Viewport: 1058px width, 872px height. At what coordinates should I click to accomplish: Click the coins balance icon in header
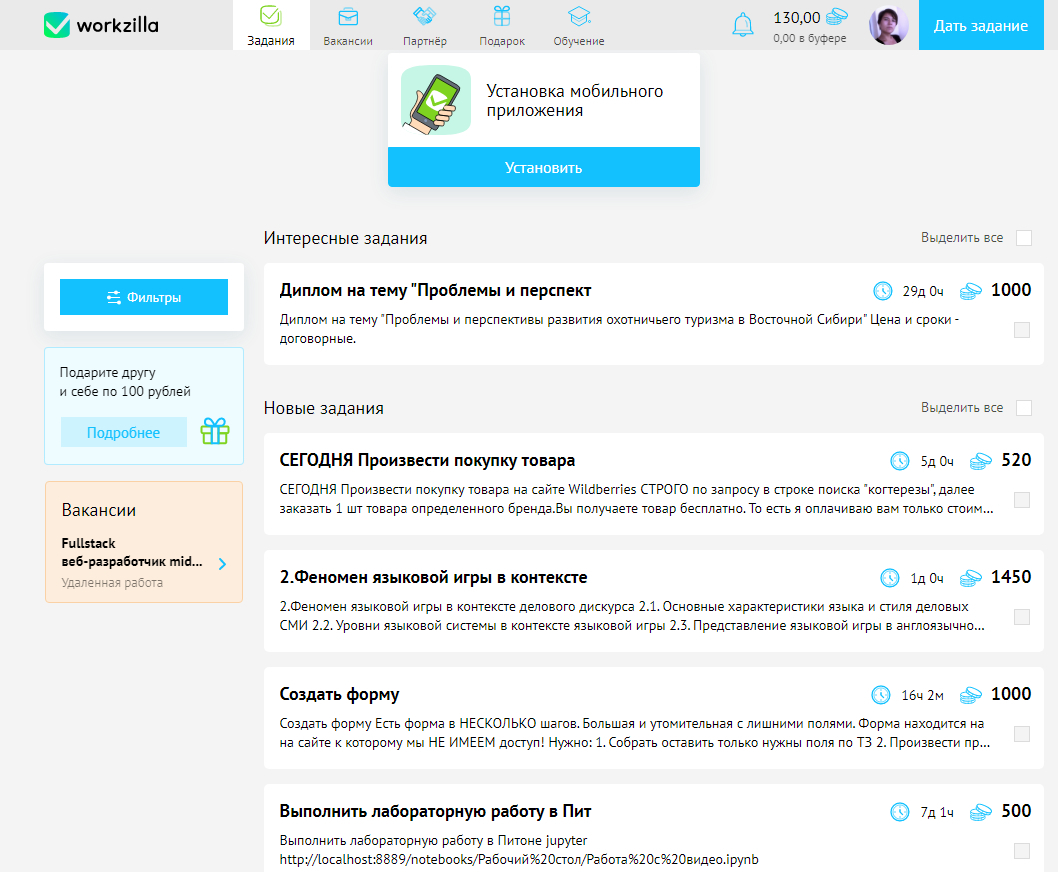[836, 17]
